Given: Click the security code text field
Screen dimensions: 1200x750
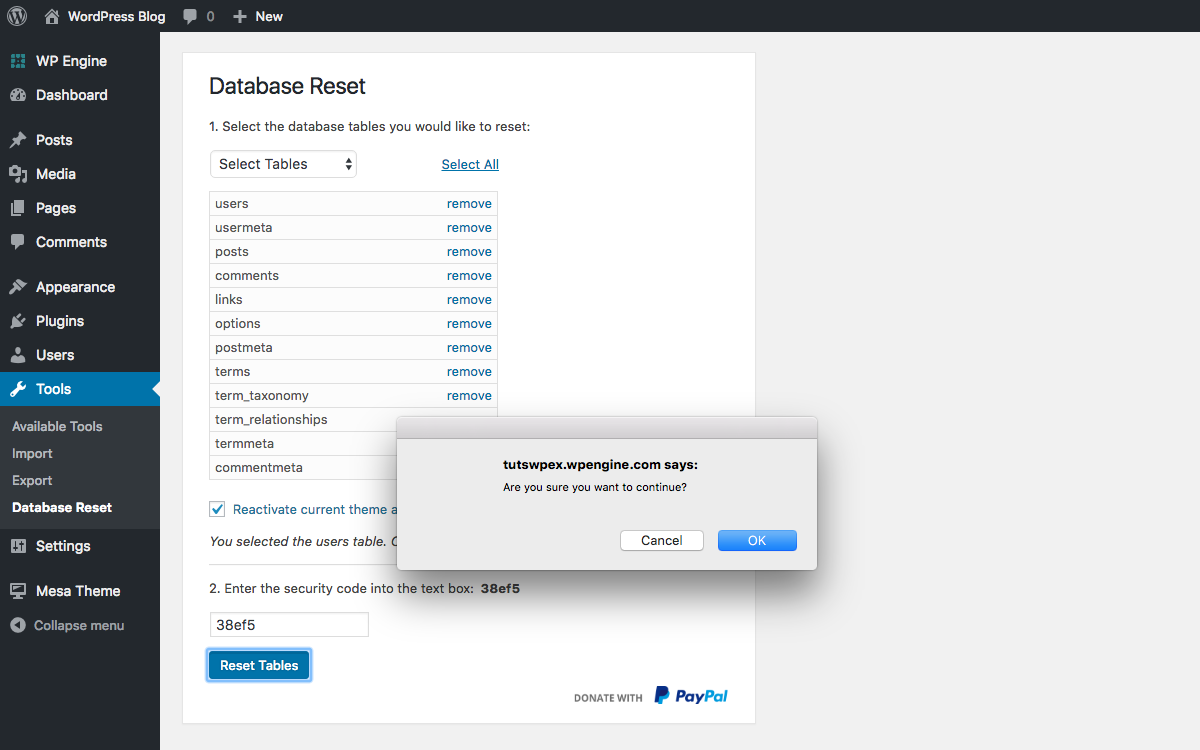Looking at the screenshot, I should [x=289, y=625].
